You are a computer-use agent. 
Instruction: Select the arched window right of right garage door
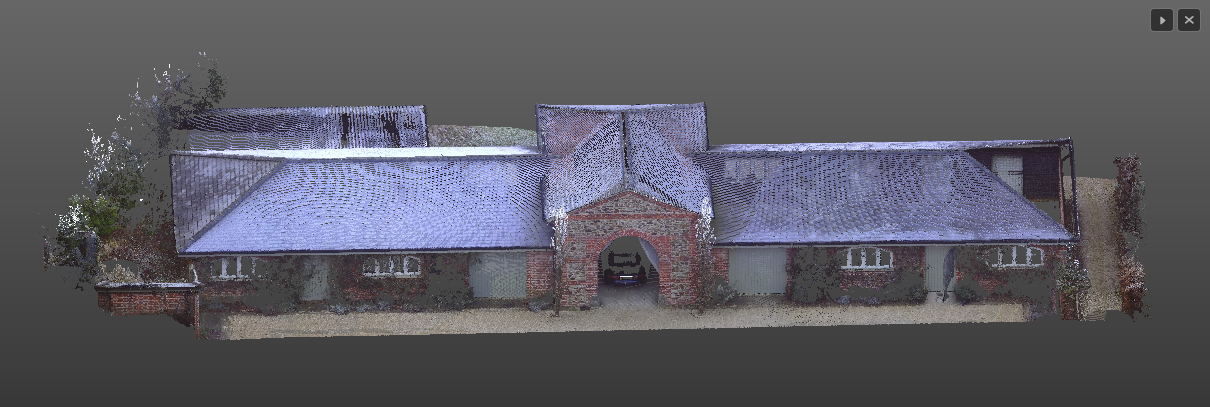coord(867,258)
